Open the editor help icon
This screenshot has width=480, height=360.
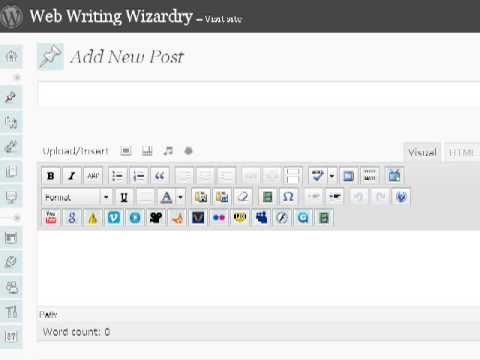point(401,197)
